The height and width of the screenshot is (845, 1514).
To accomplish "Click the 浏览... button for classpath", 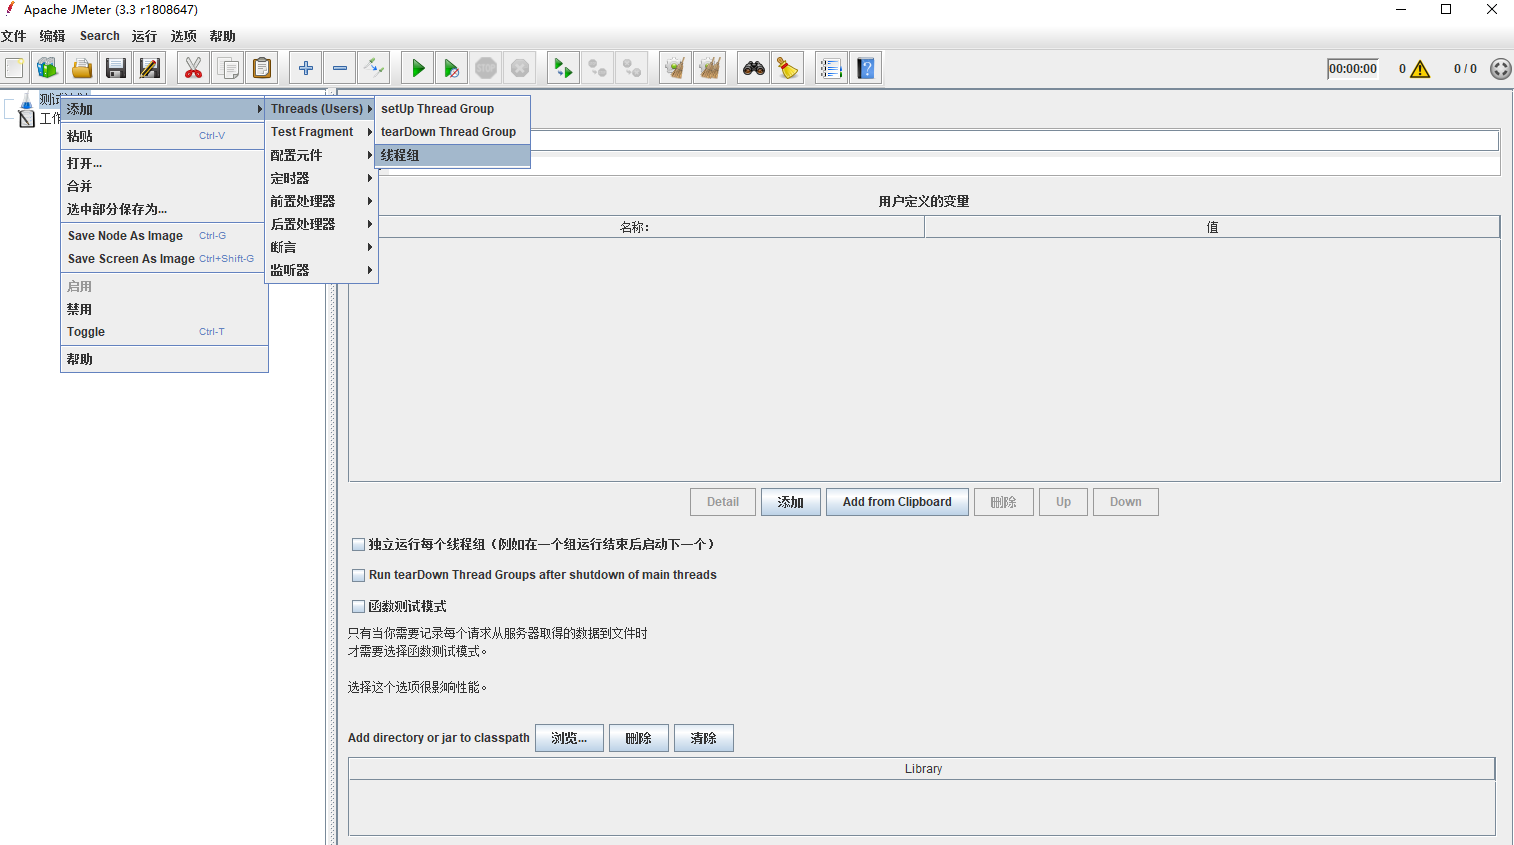I will [x=569, y=737].
